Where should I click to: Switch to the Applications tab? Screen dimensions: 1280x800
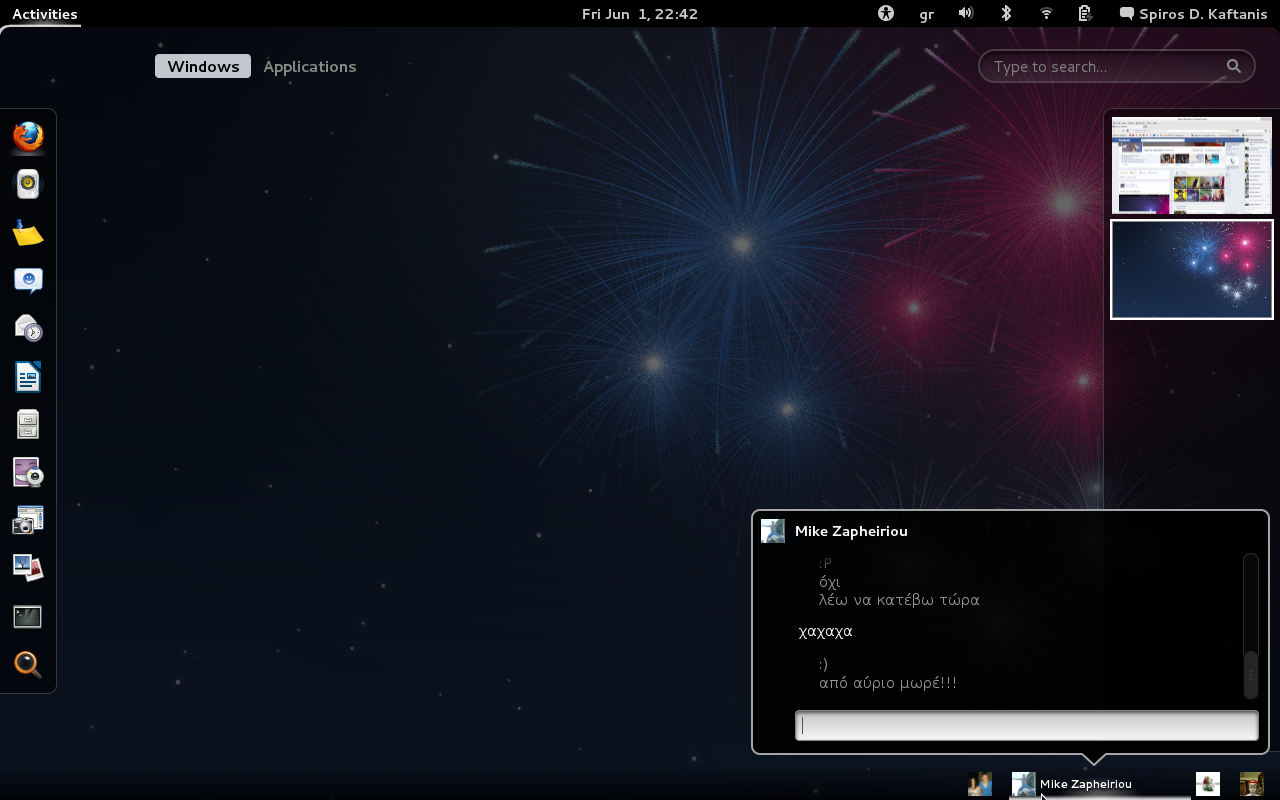click(x=309, y=66)
